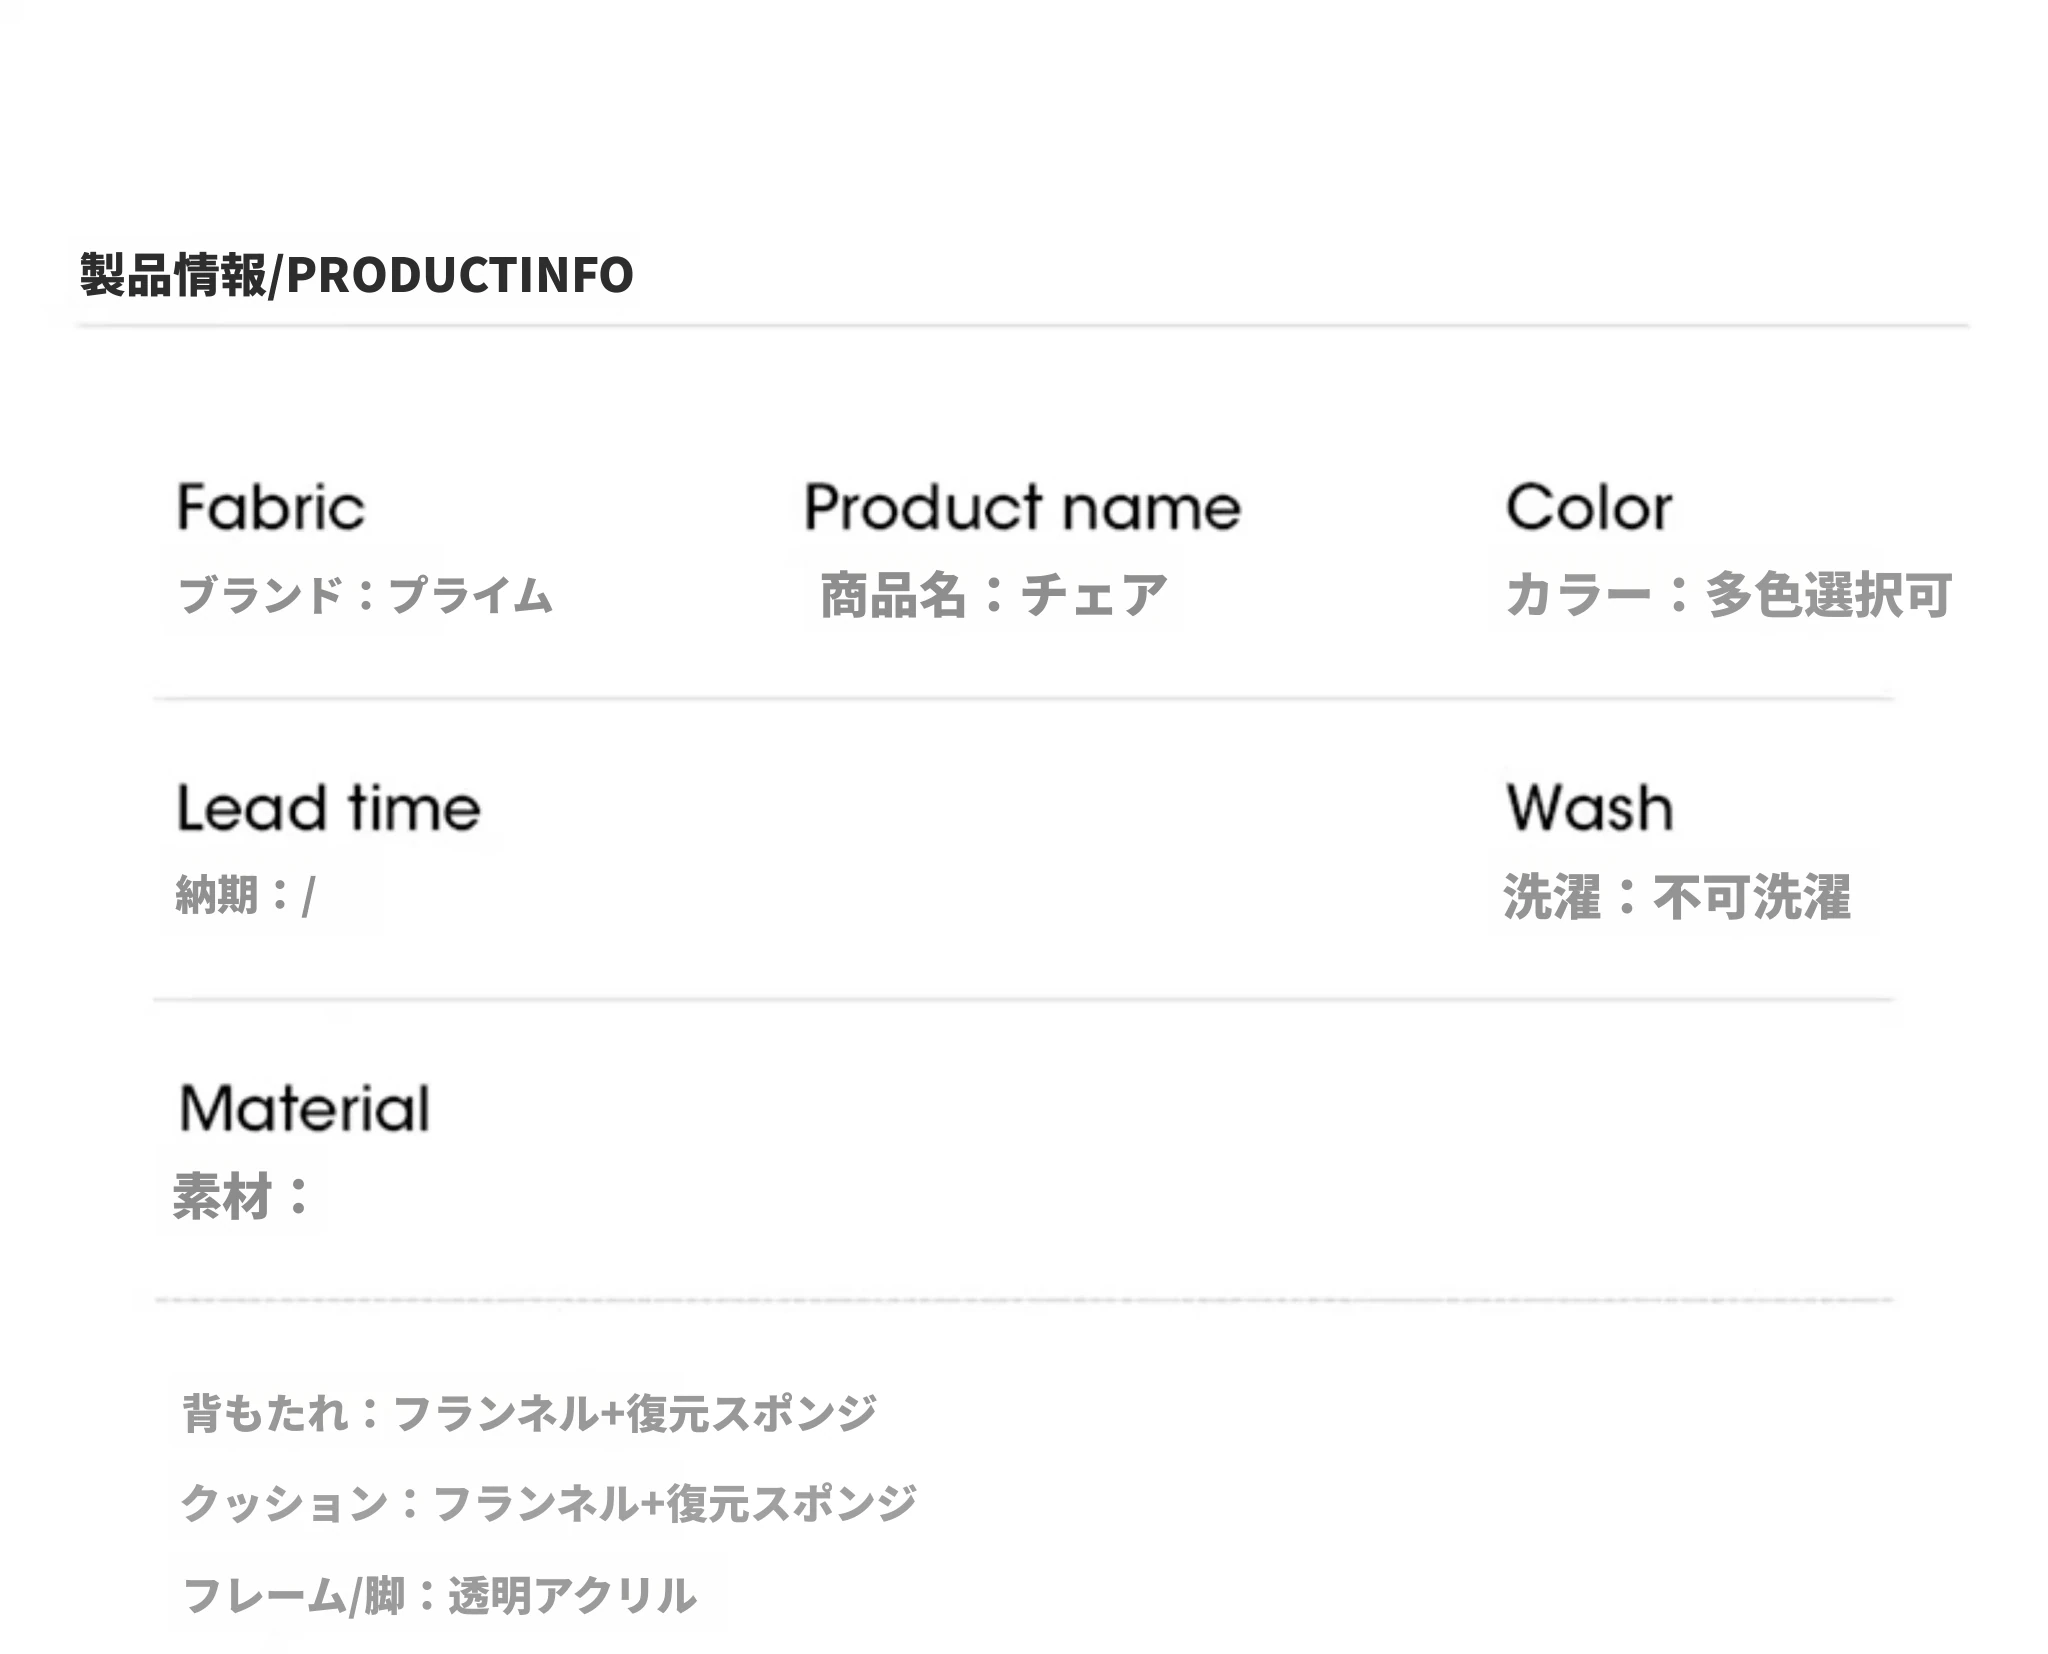
Task: Click the Material label
Action: click(304, 1108)
